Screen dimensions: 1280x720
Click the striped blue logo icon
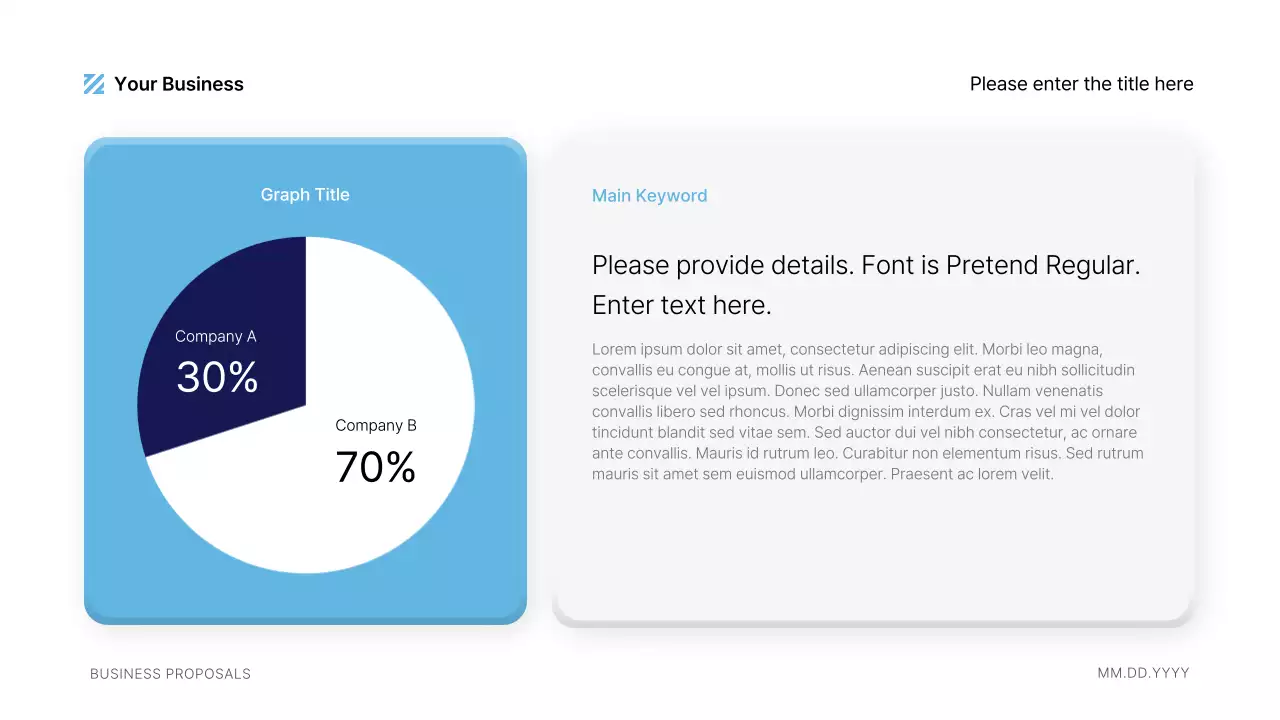pos(94,84)
